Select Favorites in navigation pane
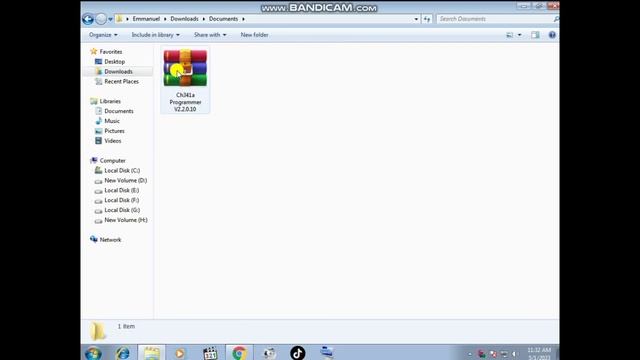640x360 pixels. pos(111,52)
